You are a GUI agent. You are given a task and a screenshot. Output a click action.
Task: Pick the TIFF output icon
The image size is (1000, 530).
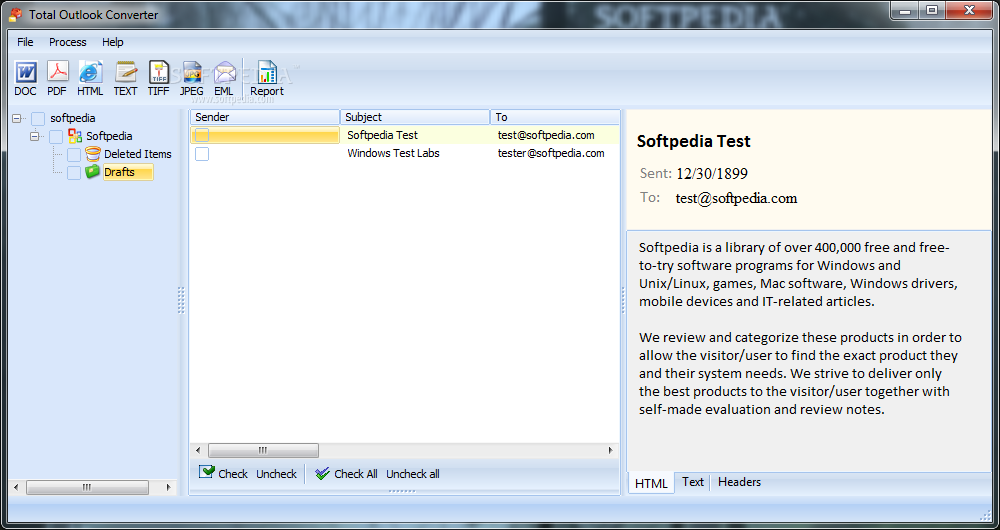(159, 72)
